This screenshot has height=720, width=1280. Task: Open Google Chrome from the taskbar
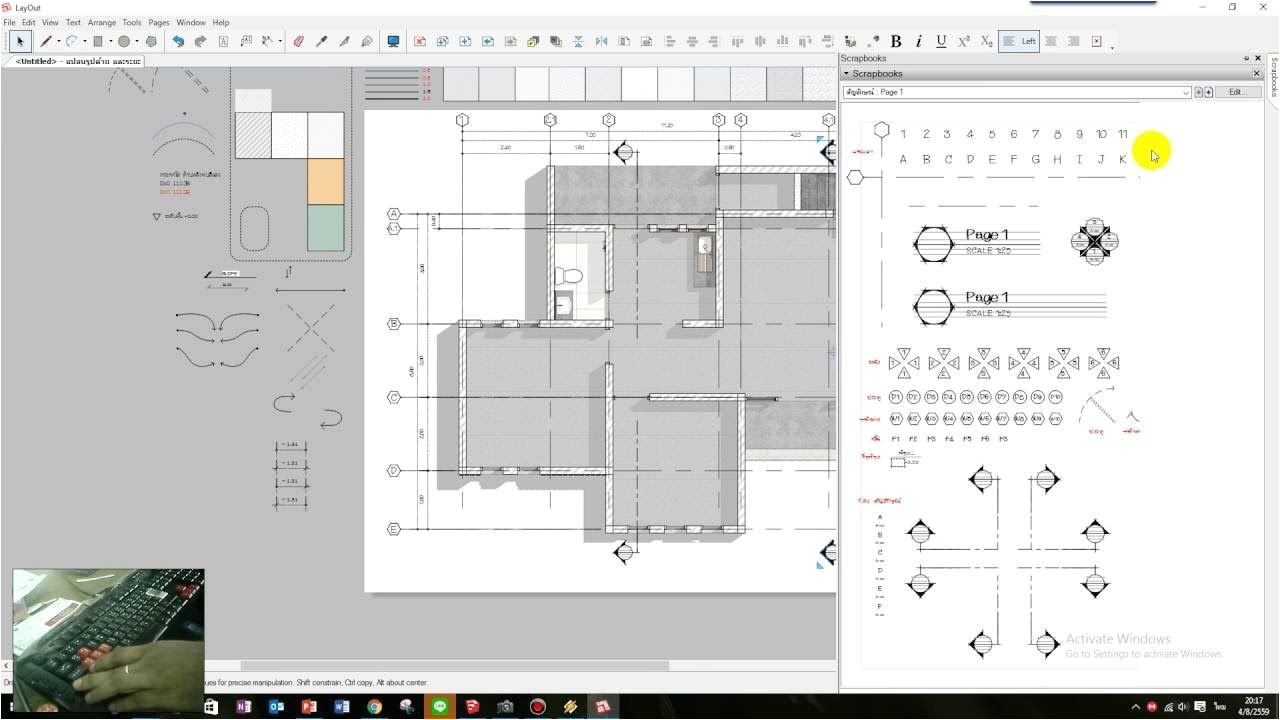click(x=374, y=707)
